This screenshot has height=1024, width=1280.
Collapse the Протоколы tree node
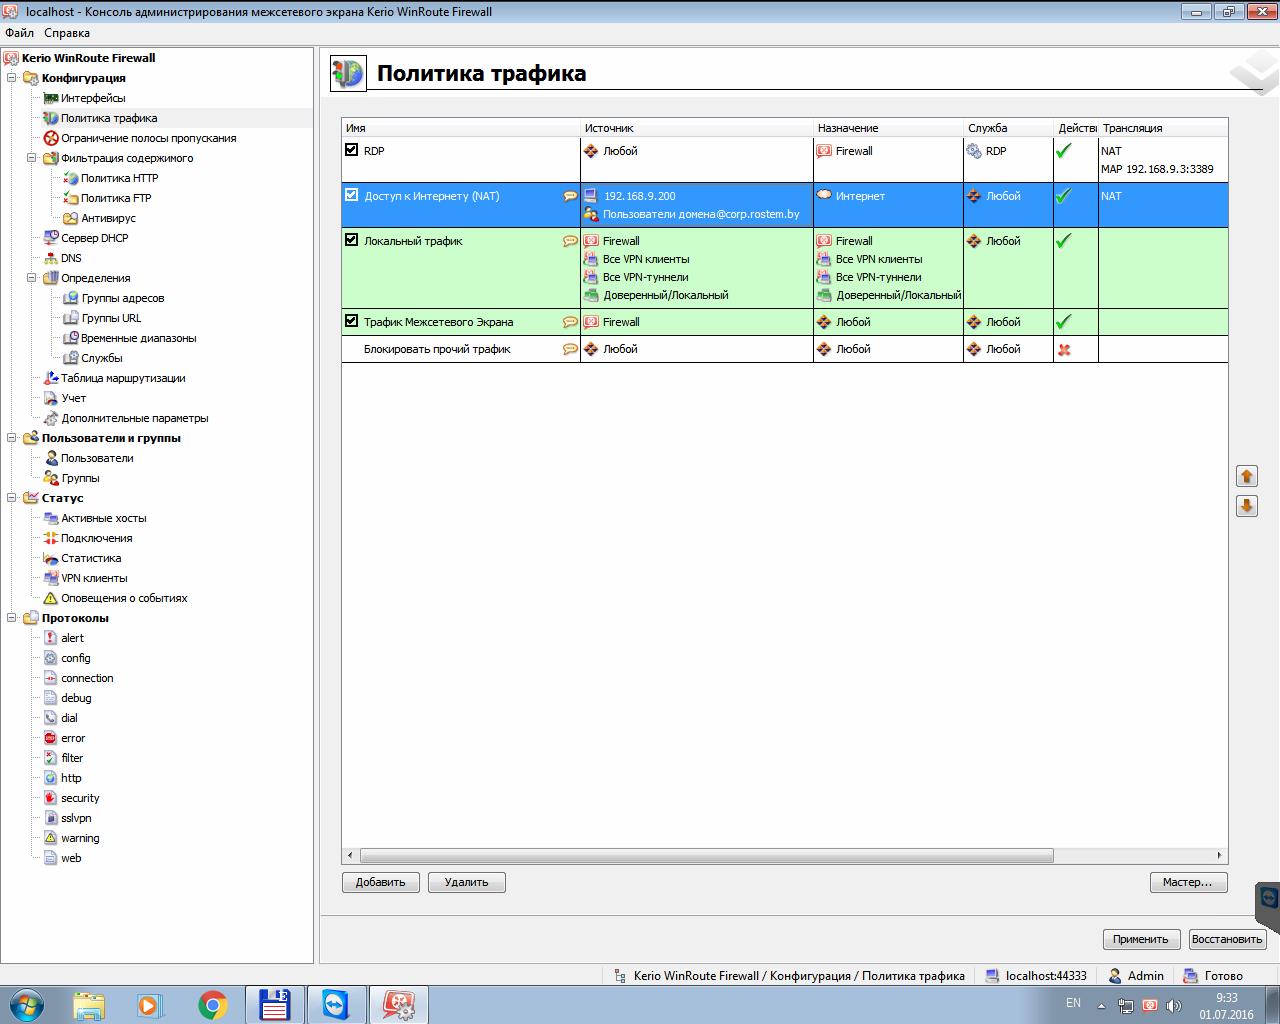click(x=12, y=618)
